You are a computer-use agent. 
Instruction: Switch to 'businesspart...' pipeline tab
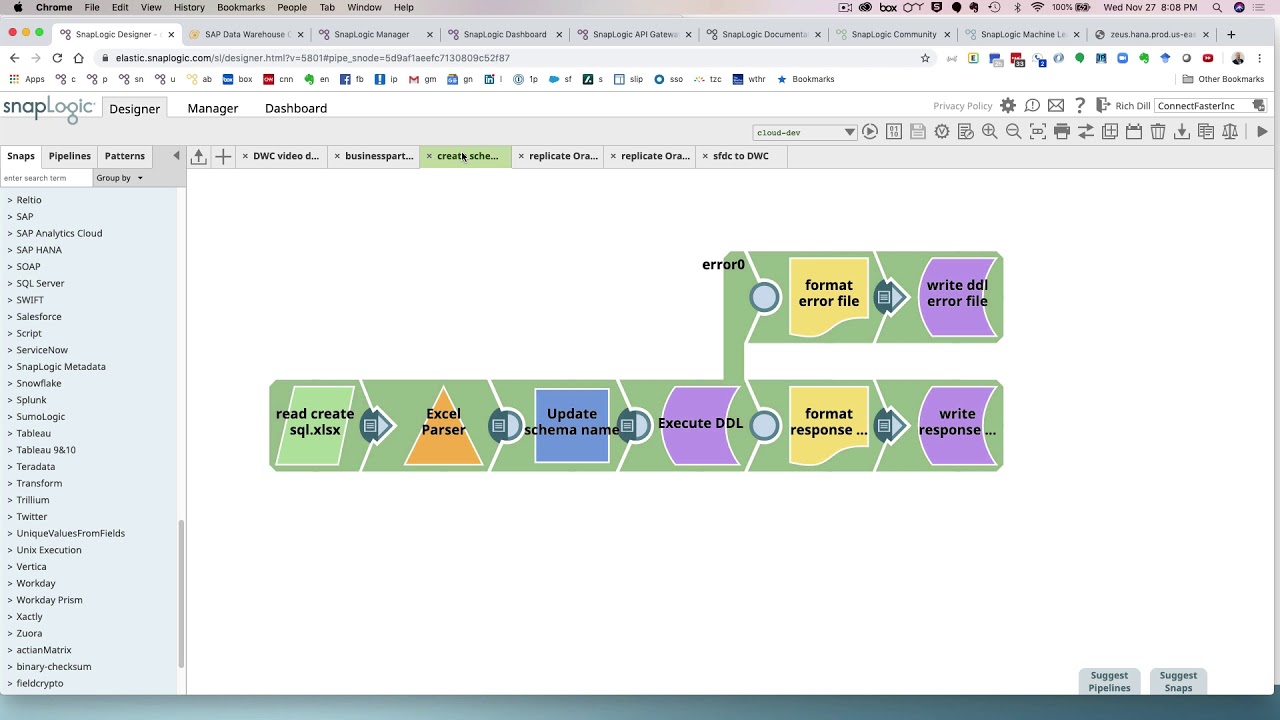[379, 156]
